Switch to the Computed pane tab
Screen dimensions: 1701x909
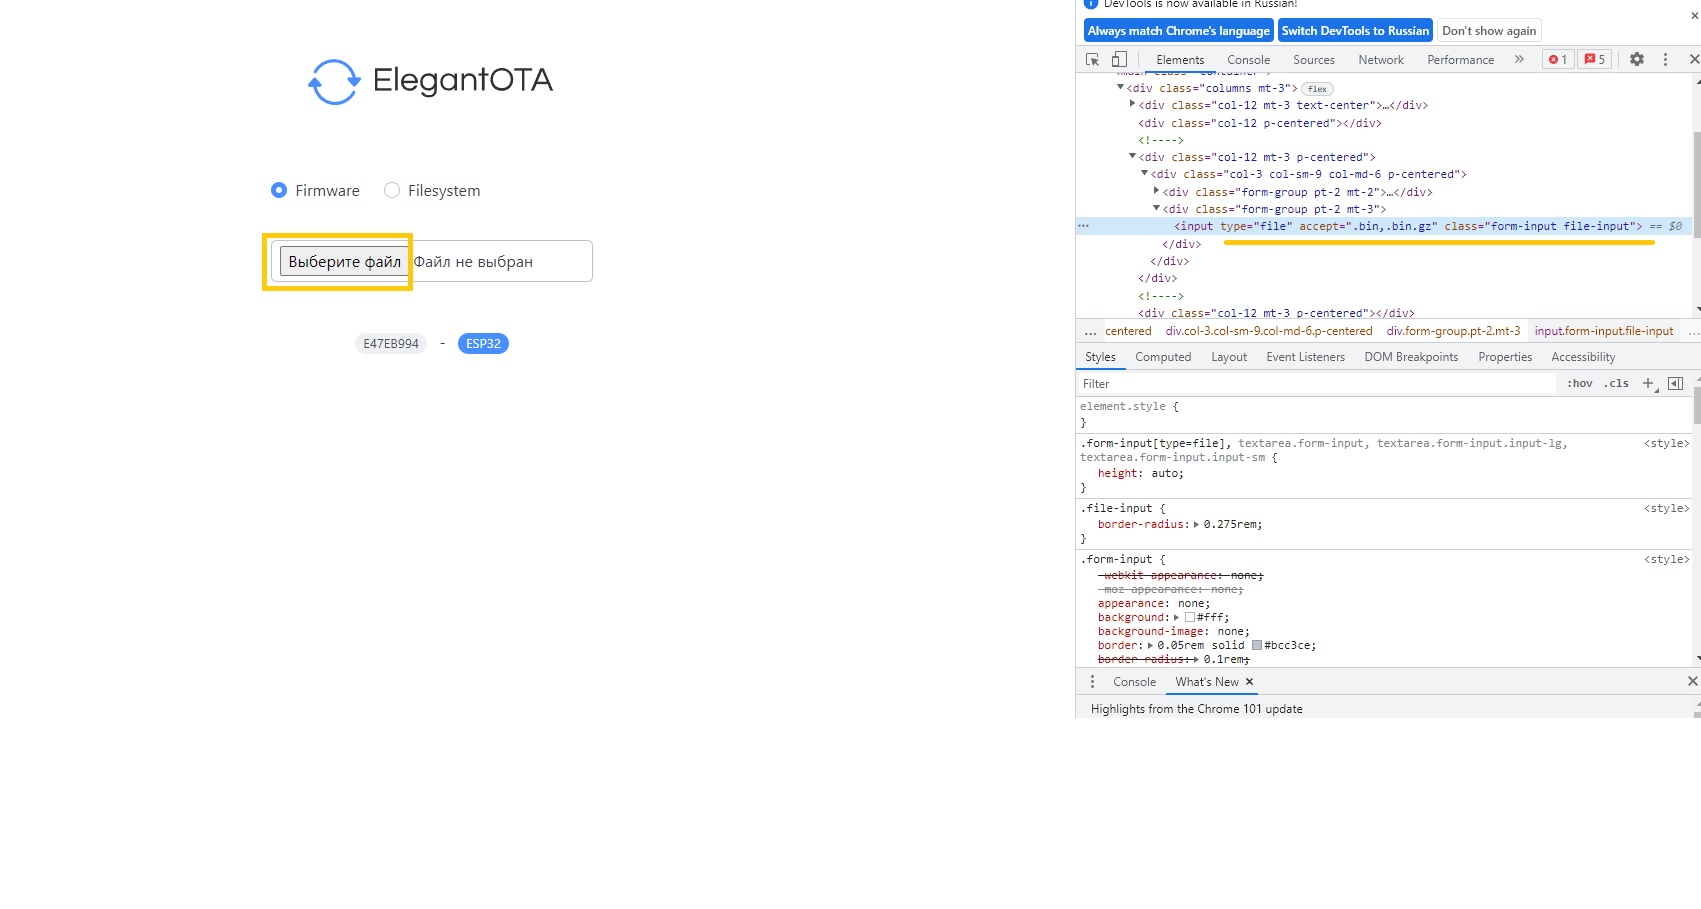pos(1163,357)
